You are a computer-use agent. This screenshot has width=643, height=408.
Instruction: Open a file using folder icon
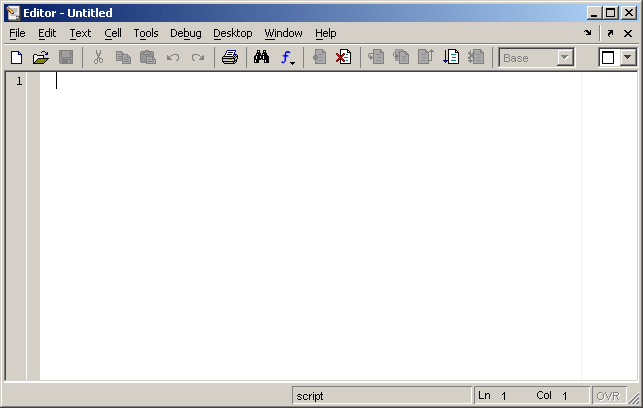pos(41,57)
